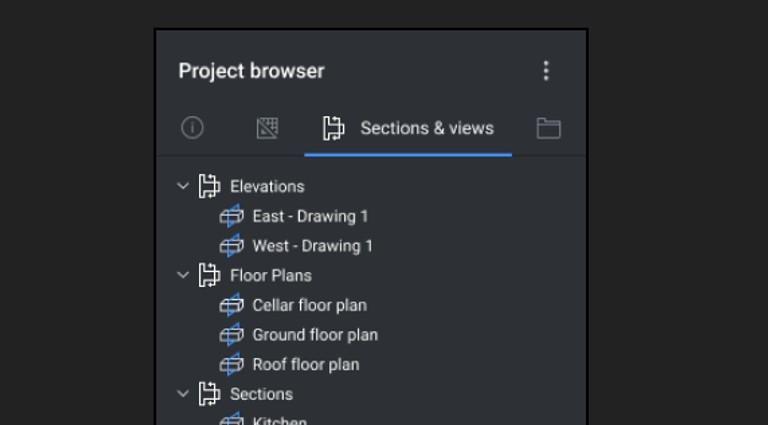Viewport: 768px width, 425px height.
Task: Select the Elevations label
Action: pyautogui.click(x=267, y=187)
